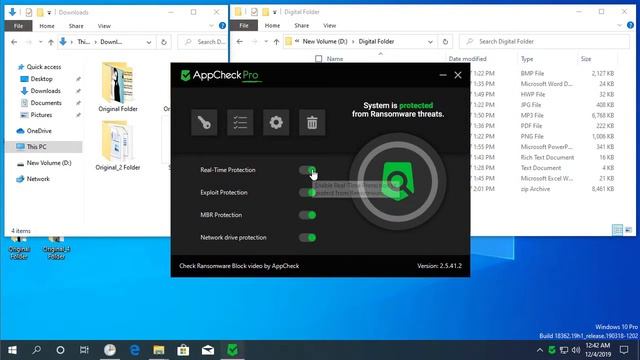Minimize the AppCheck Pro window
Image resolution: width=640 pixels, height=360 pixels.
pyautogui.click(x=443, y=75)
